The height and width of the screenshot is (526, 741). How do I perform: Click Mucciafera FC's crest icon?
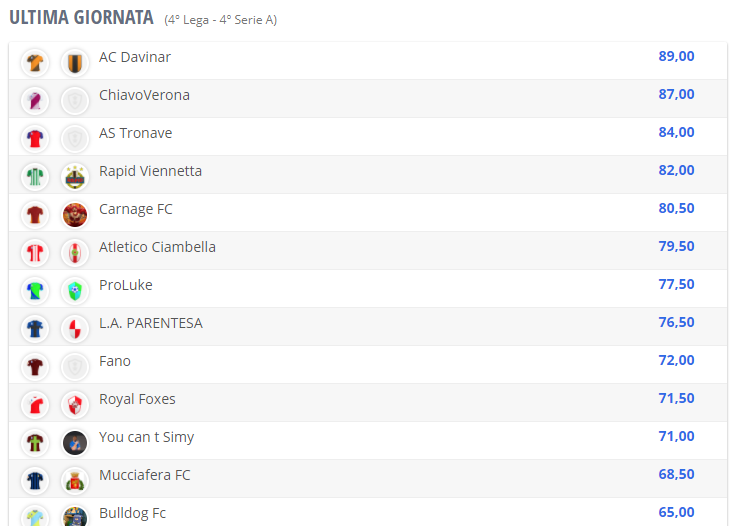(x=75, y=481)
